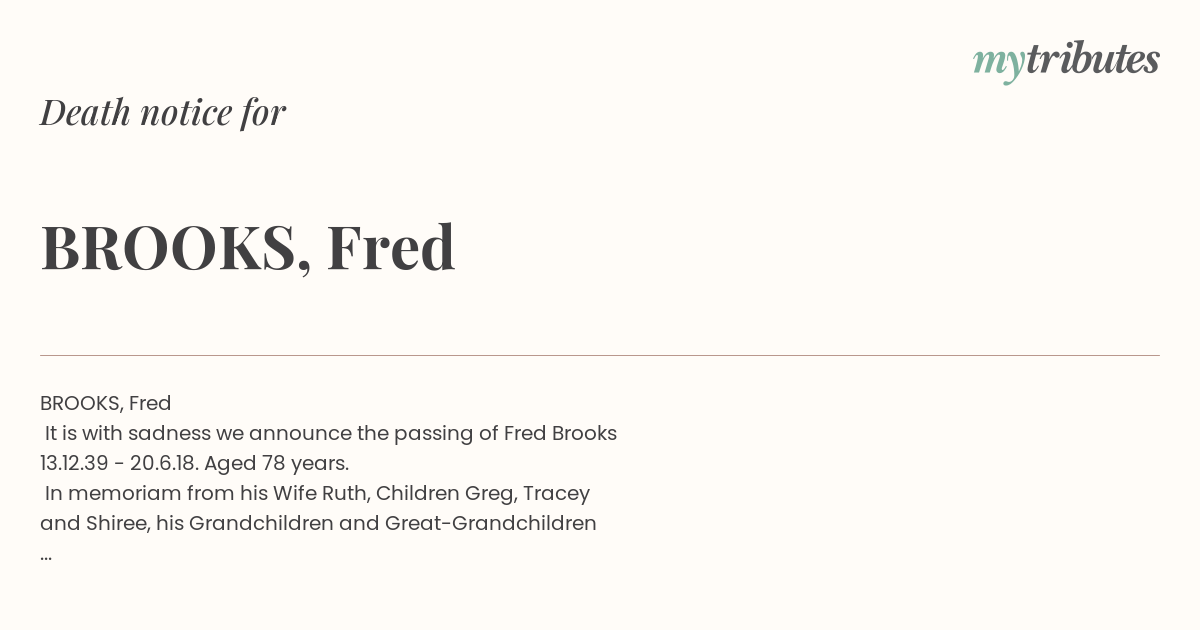This screenshot has height=630, width=1200.
Task: Select the 'Death notice for' italic heading
Action: 163,113
